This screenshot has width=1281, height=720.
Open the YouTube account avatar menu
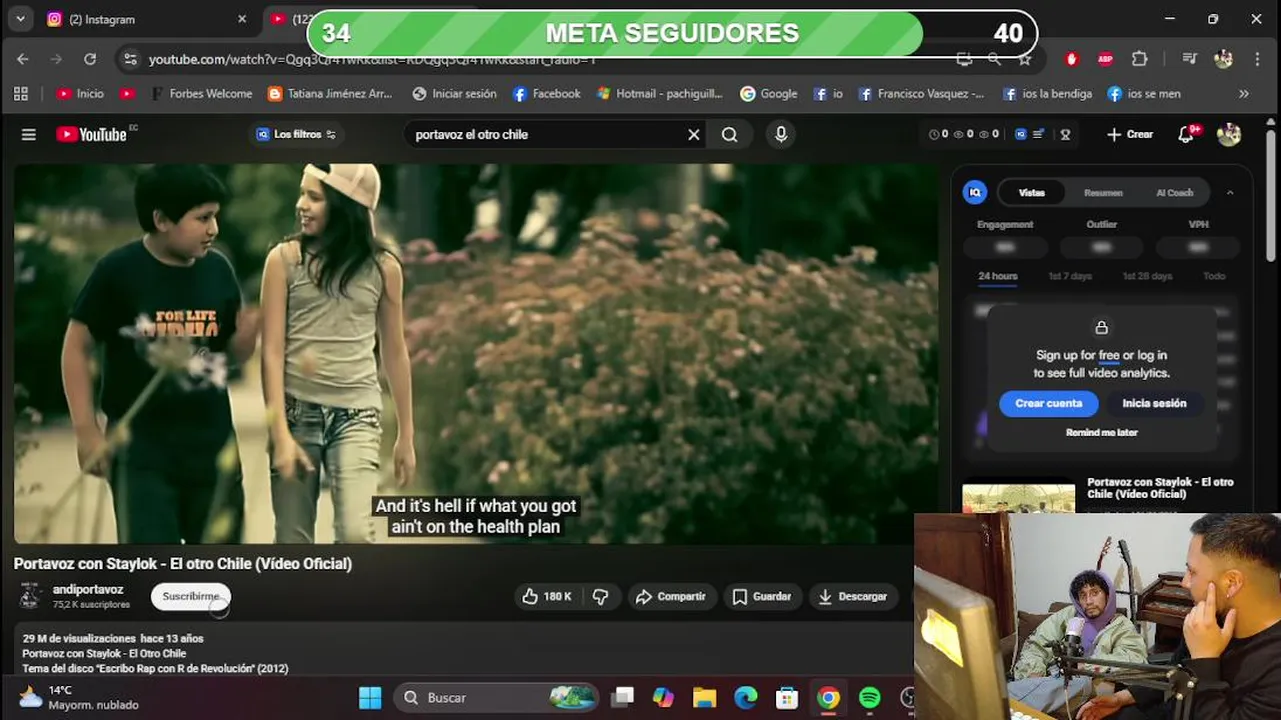(x=1229, y=134)
